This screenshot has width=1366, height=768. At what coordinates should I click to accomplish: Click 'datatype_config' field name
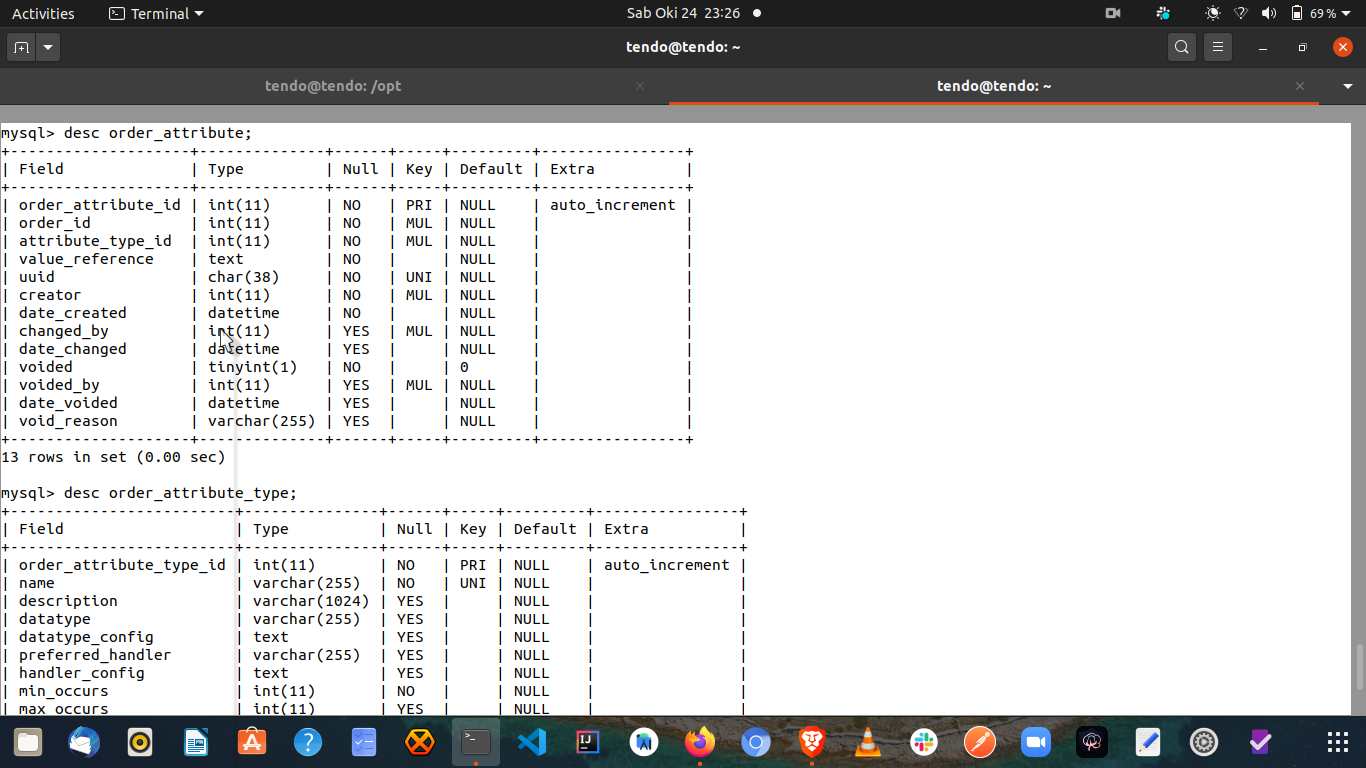[86, 637]
